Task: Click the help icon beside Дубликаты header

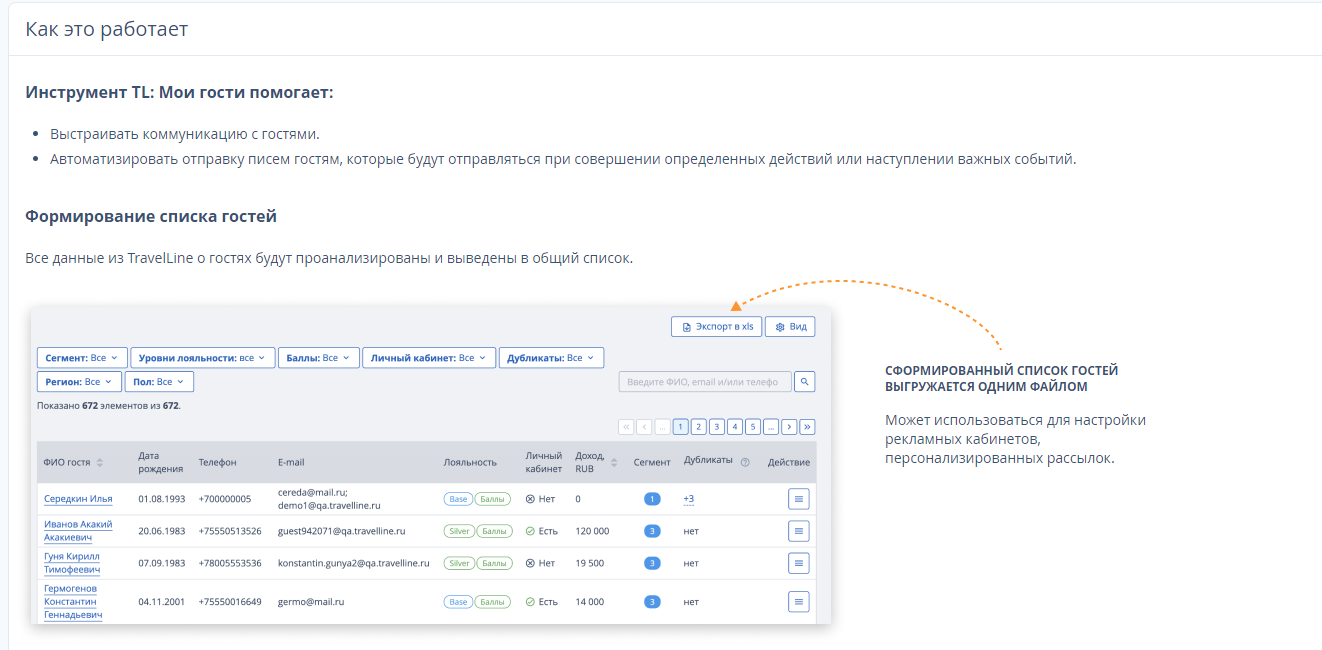Action: 745,462
